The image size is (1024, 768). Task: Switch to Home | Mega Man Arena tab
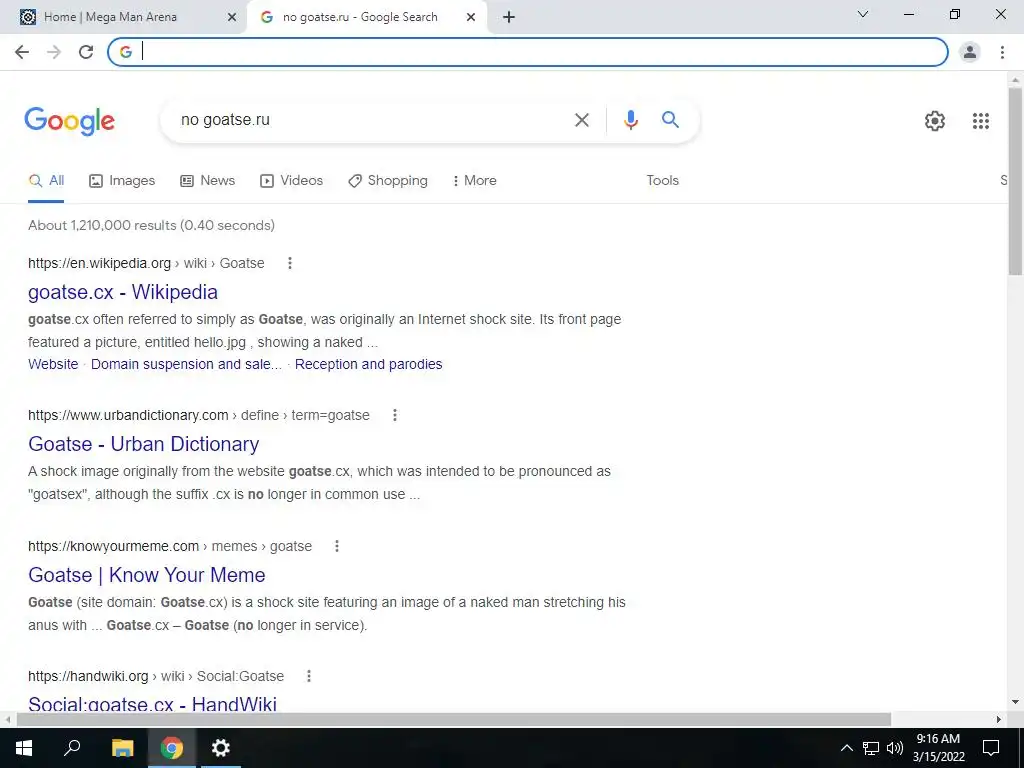110,17
